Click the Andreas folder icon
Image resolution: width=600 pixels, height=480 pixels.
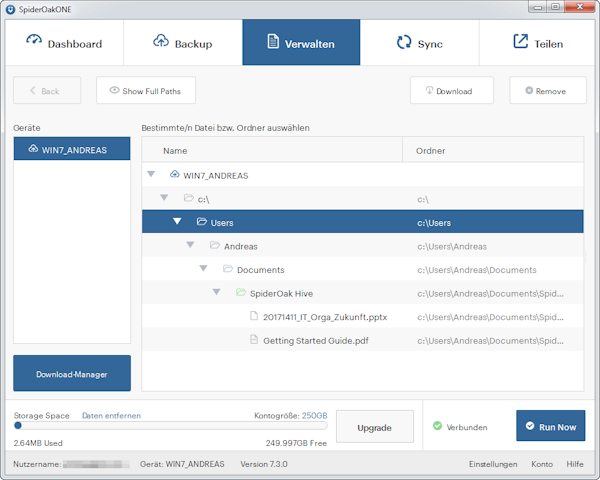[x=215, y=245]
